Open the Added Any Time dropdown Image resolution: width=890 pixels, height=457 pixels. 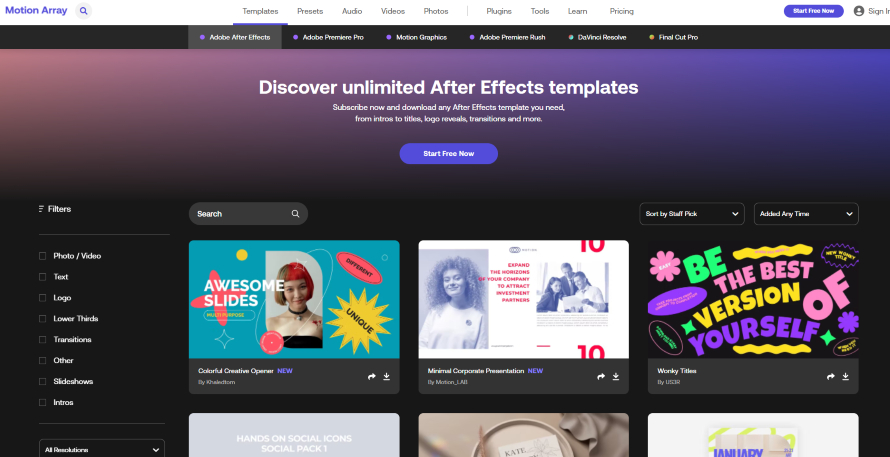[806, 214]
